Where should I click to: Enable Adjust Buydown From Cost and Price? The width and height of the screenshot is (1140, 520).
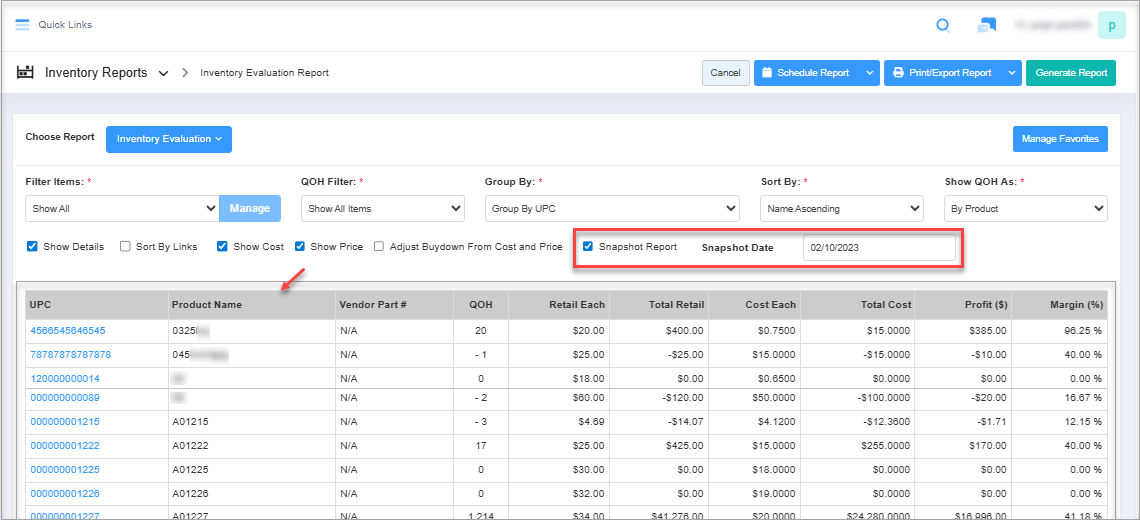[x=379, y=246]
